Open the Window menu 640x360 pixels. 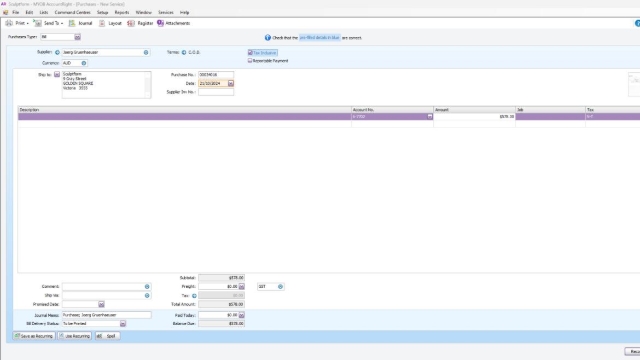coord(143,13)
